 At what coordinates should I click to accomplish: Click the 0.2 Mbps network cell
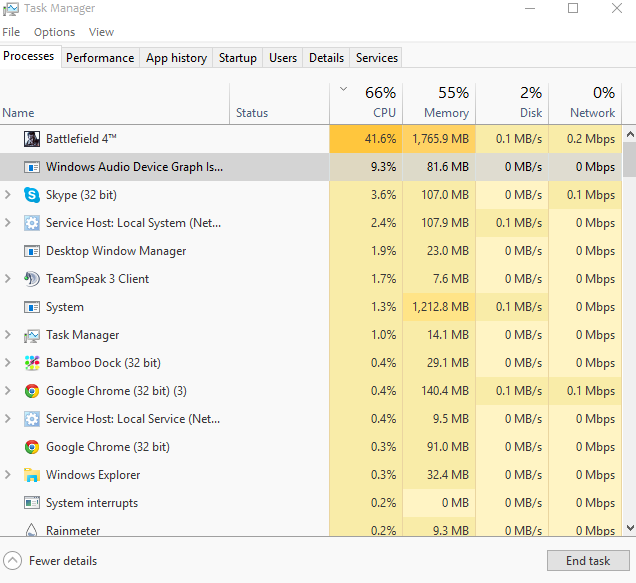click(585, 139)
